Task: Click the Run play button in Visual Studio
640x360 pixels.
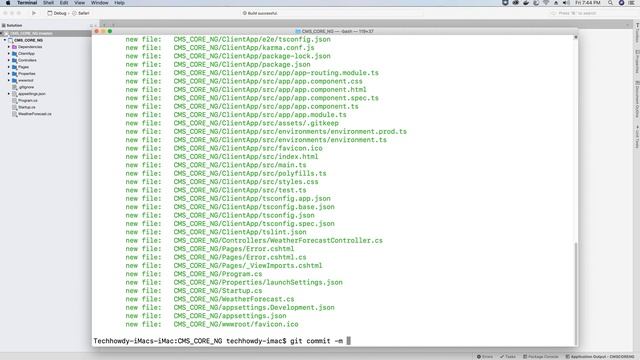Action: [x=34, y=13]
